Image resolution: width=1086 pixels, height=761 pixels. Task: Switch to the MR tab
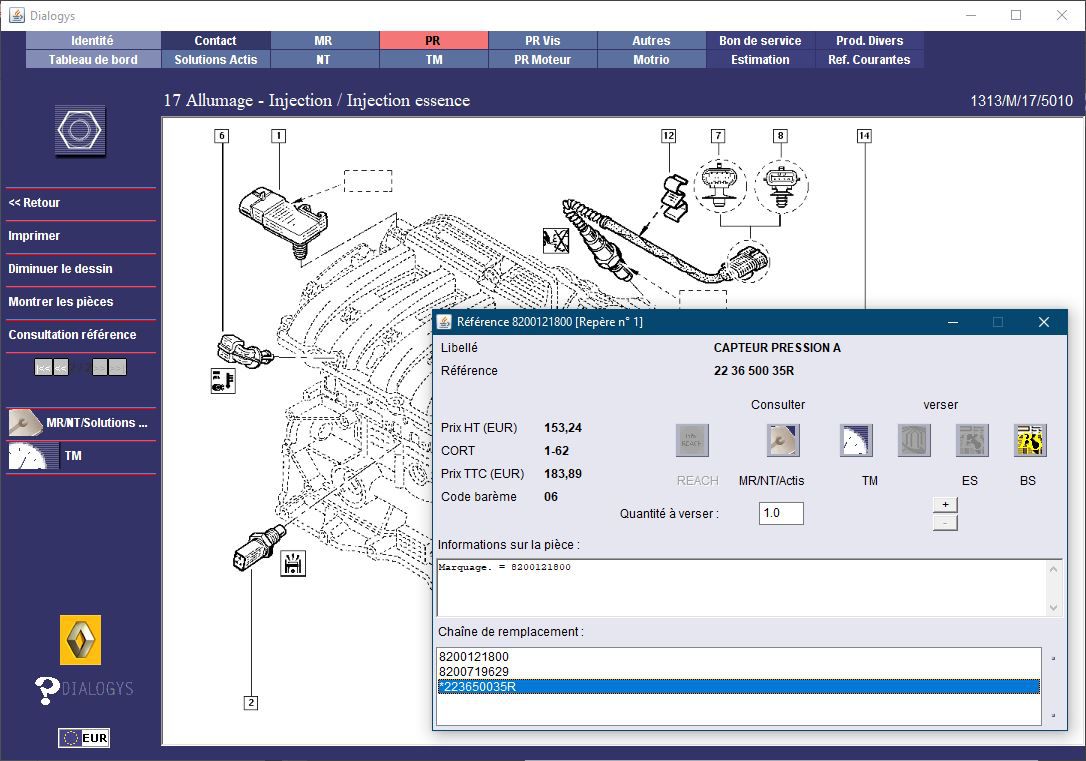click(323, 41)
